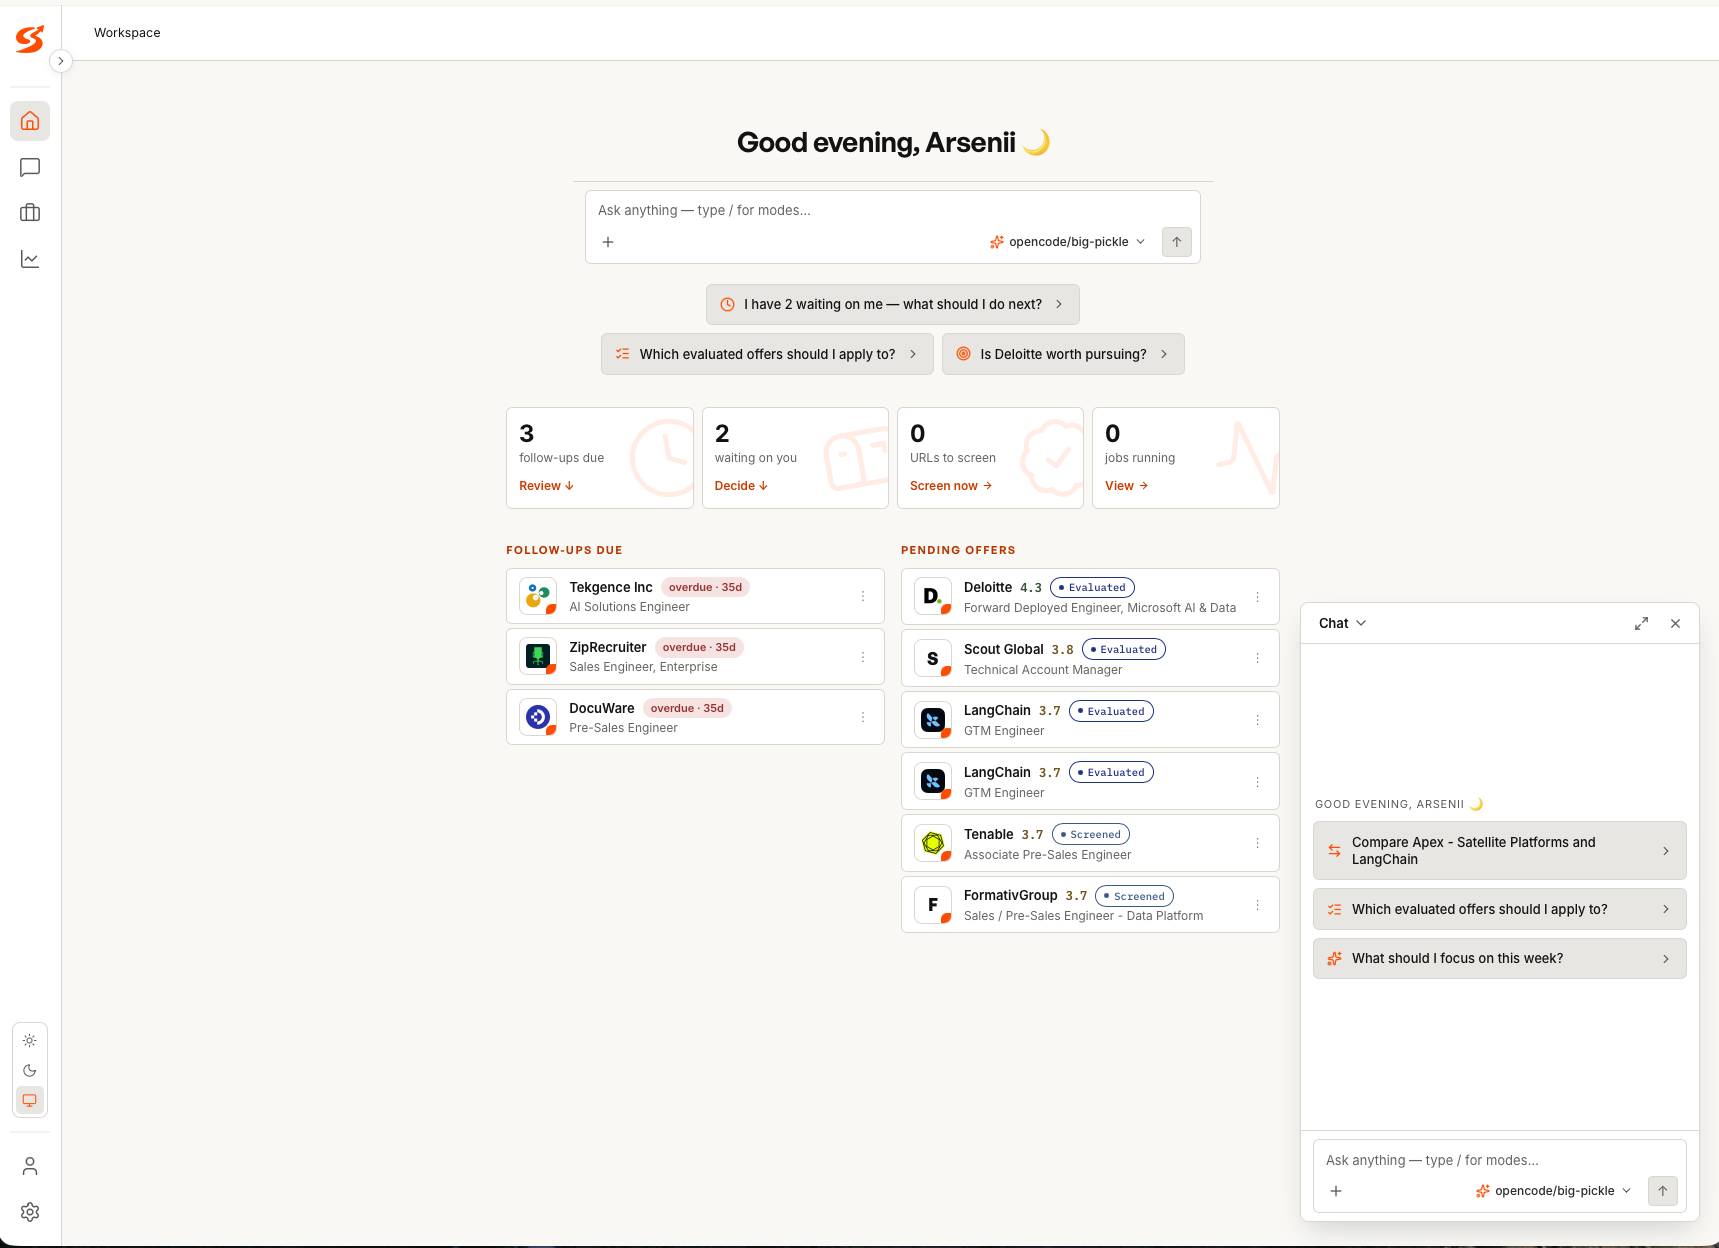Focus chat panel Ask anything input
Image resolution: width=1719 pixels, height=1248 pixels.
(1499, 1160)
